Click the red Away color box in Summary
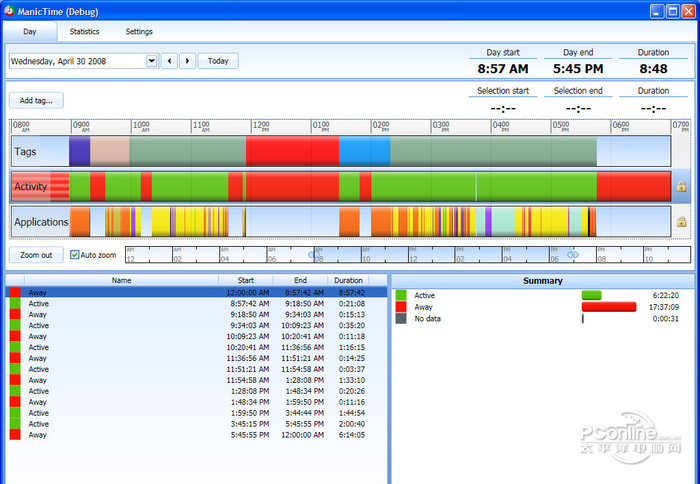This screenshot has width=700, height=484. (x=401, y=307)
